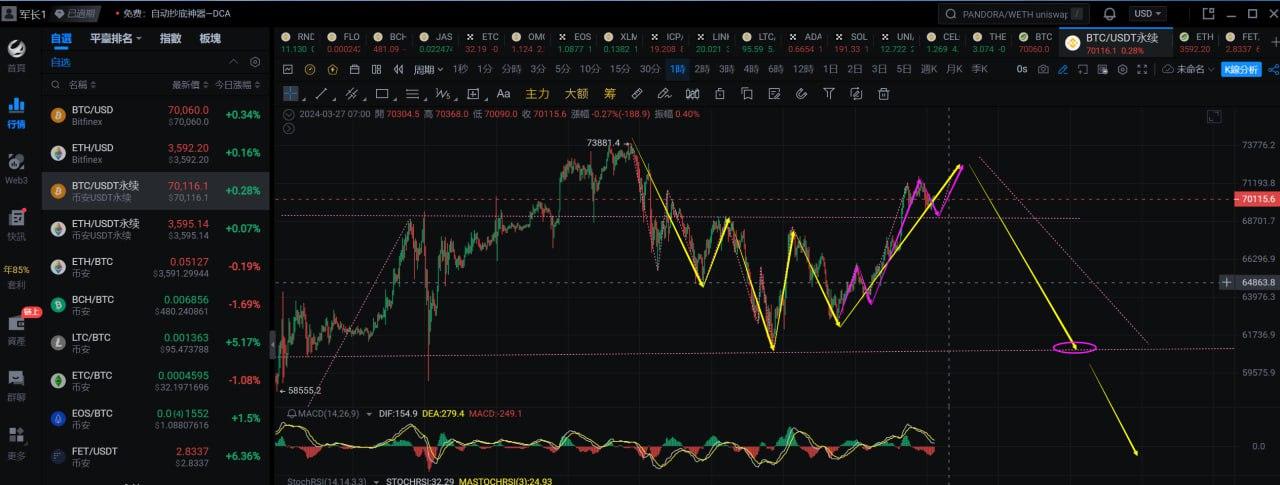Click the blue pencil drawing mode icon
1280x485 pixels.
coord(1063,69)
